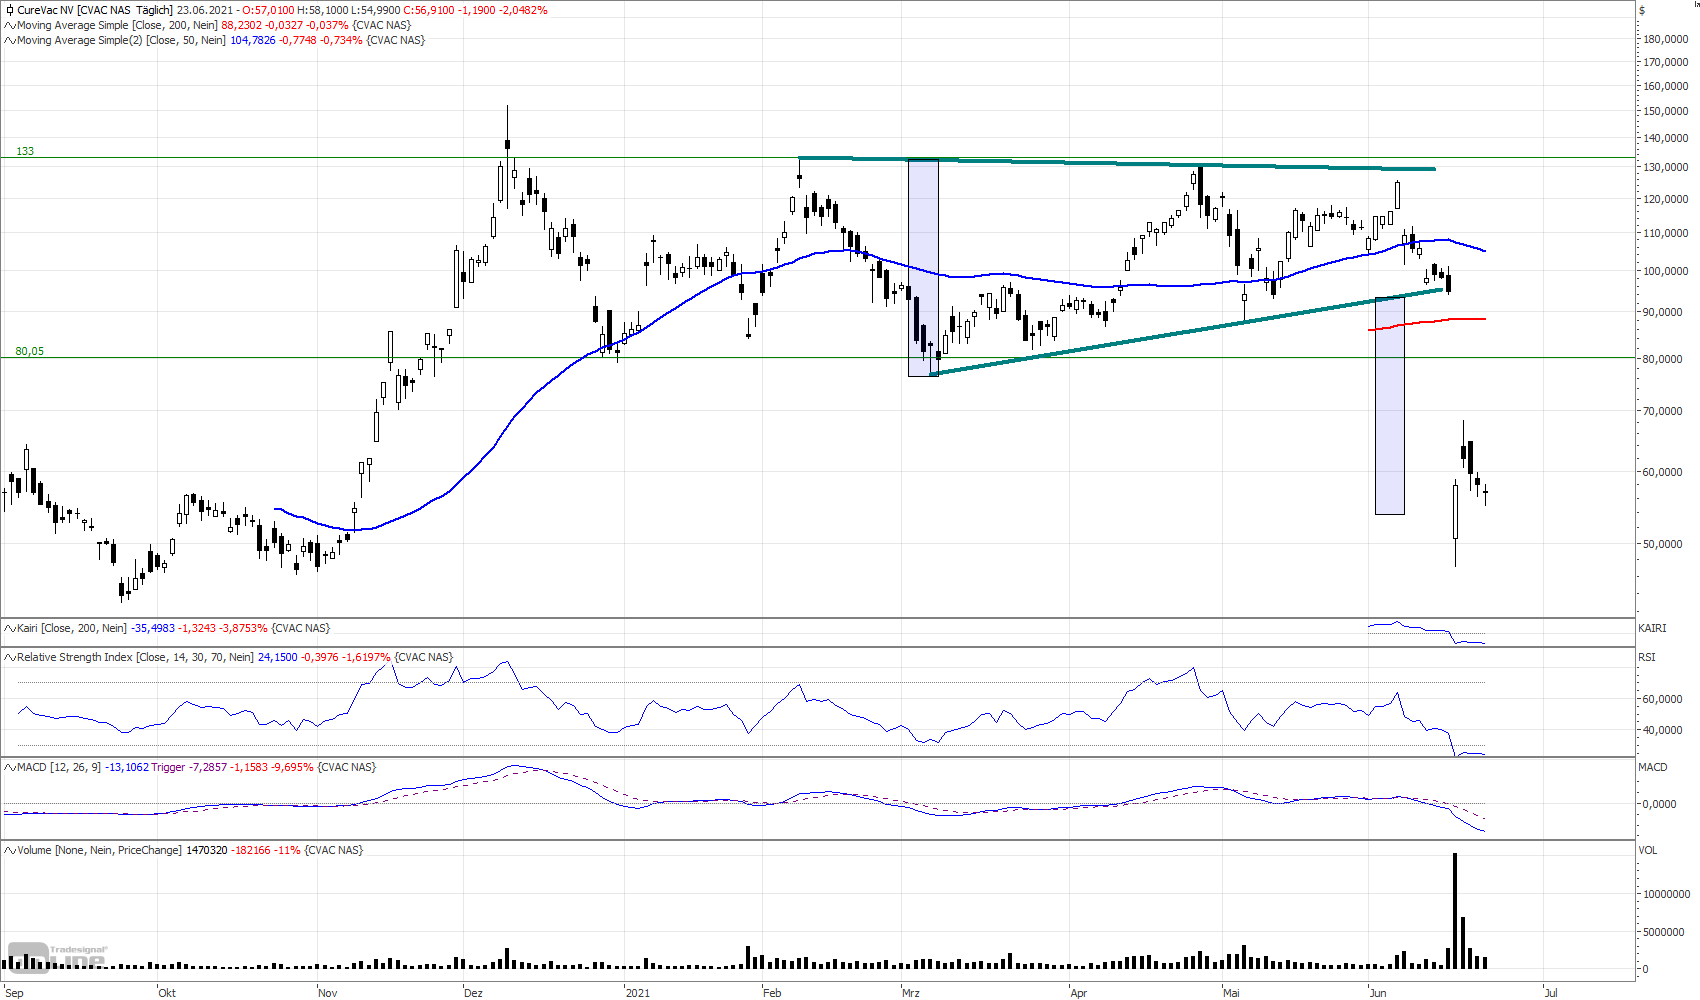1700x1000 pixels.
Task: Select the Moving Average Simple(2) [Close, 50, Nein] label
Action: (121, 40)
